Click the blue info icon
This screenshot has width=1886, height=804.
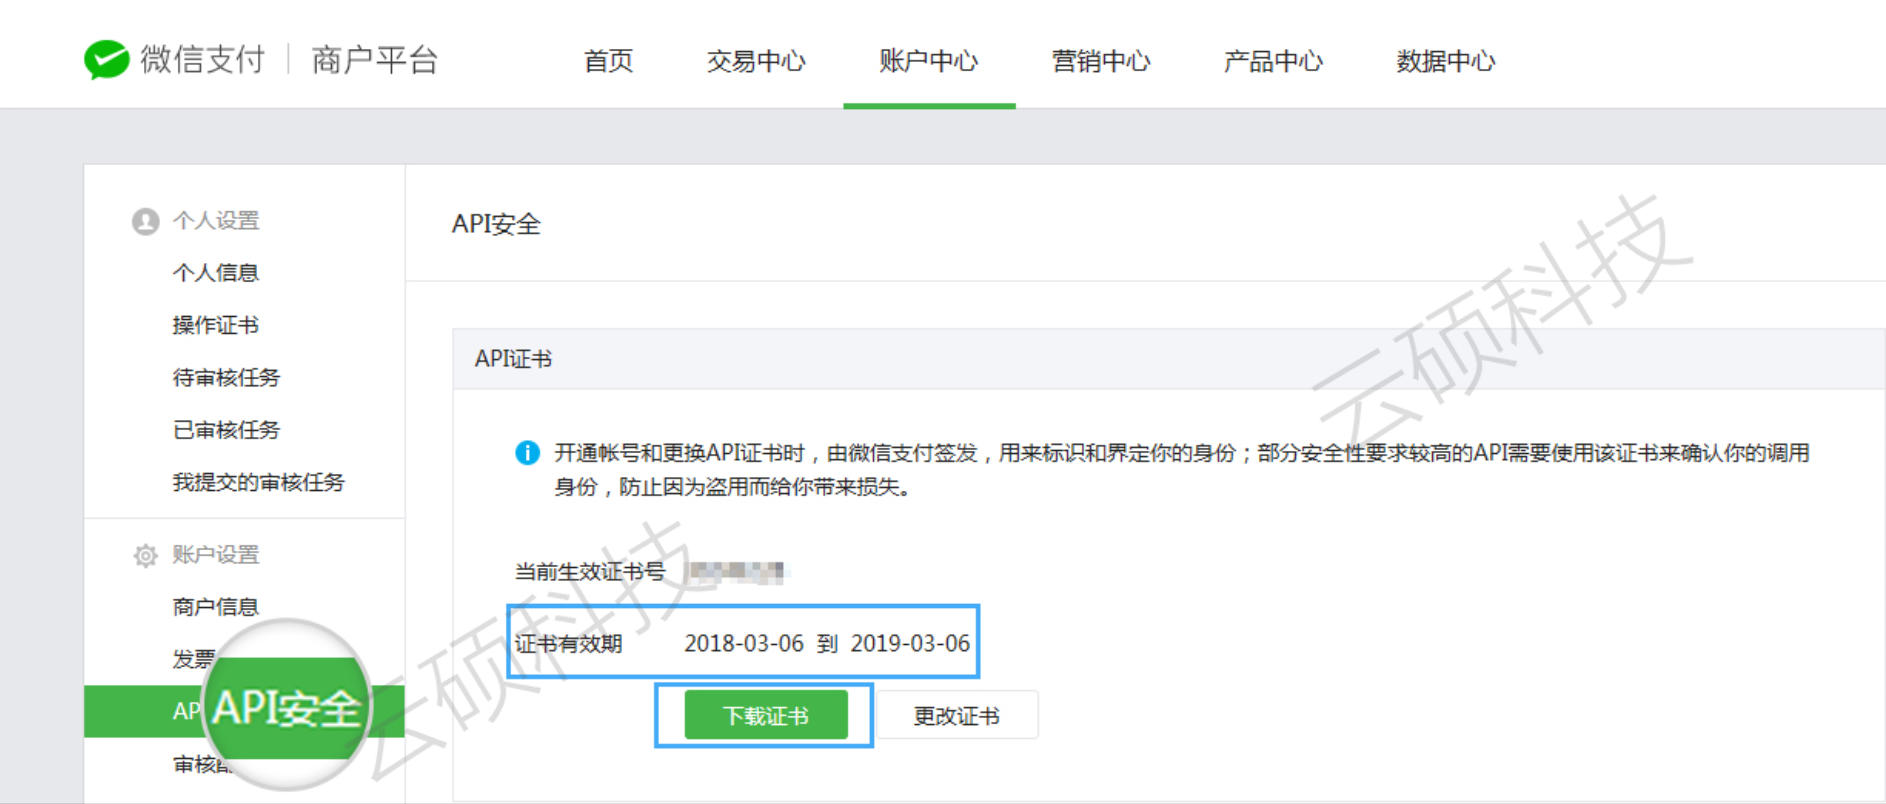click(x=527, y=453)
